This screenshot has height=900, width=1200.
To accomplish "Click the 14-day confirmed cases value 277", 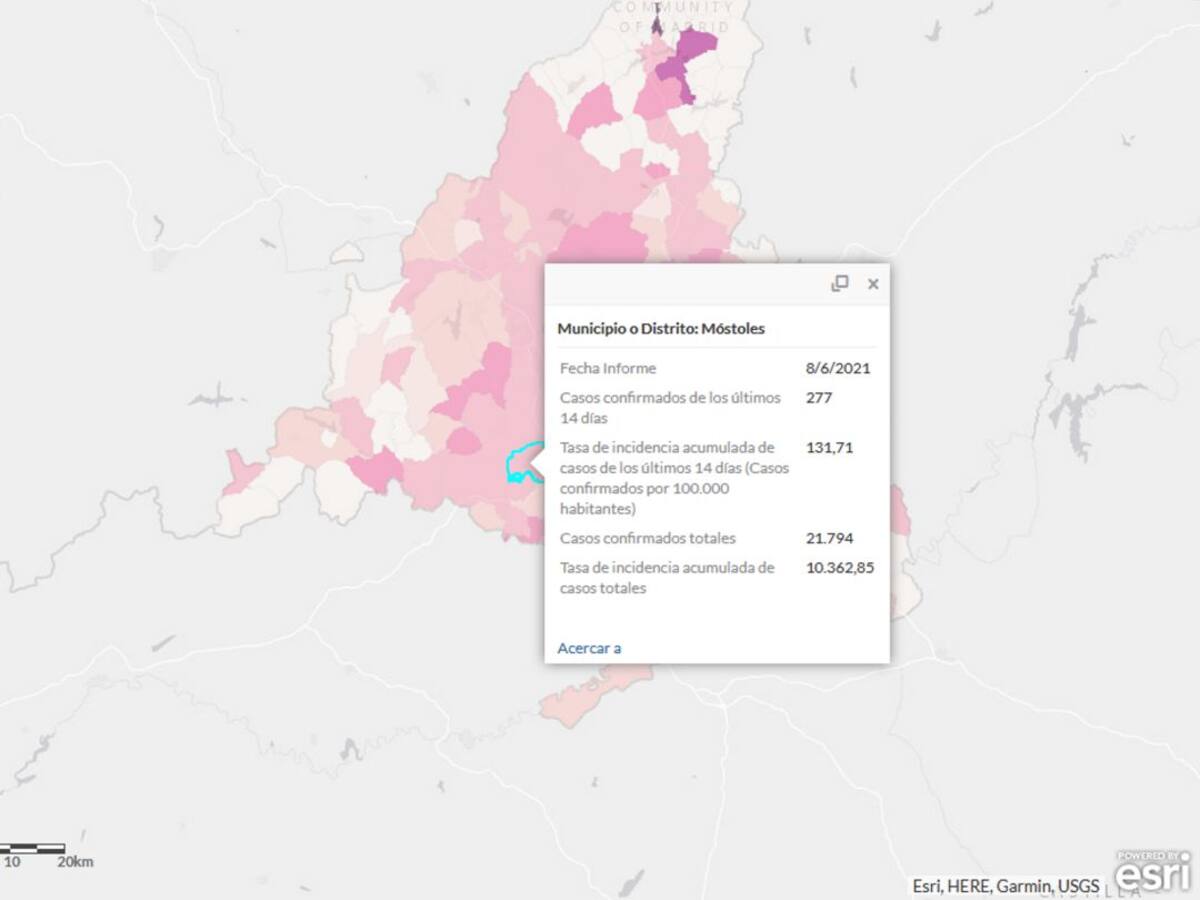I will (x=819, y=398).
